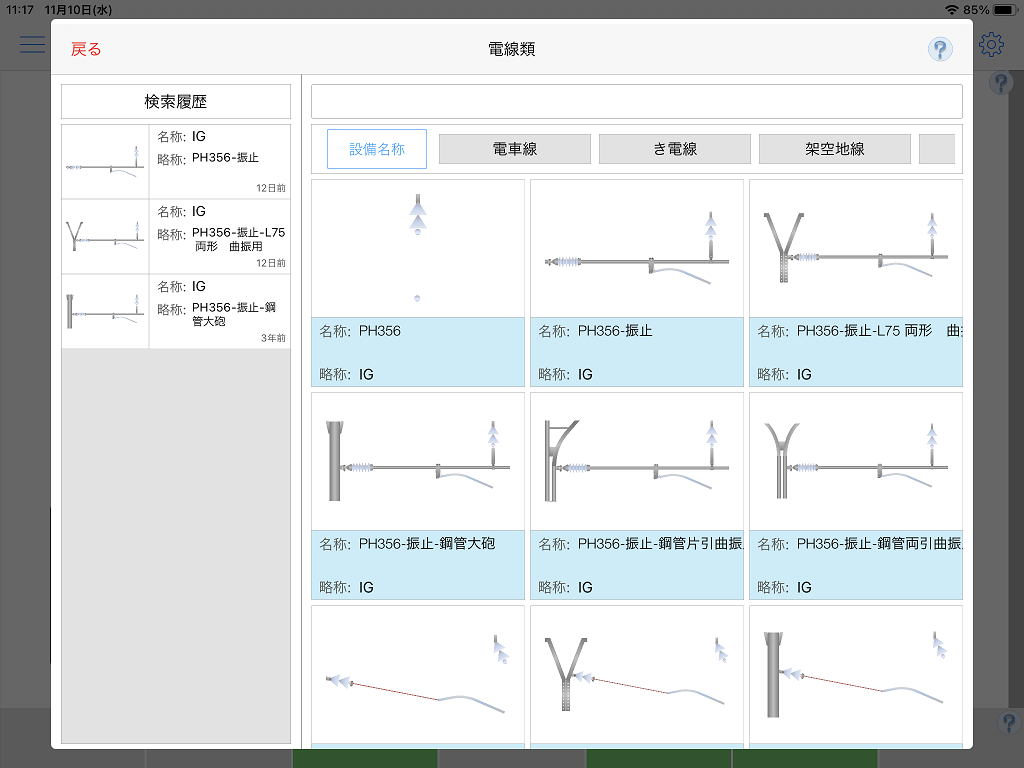This screenshot has width=1024, height=768.
Task: Select the 電車線 category tab
Action: (515, 149)
